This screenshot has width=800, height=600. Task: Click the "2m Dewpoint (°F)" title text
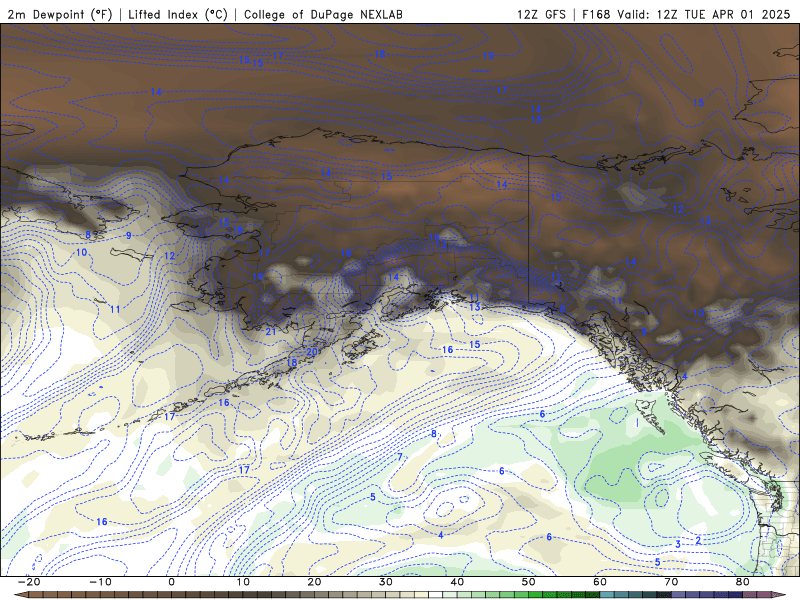(59, 14)
